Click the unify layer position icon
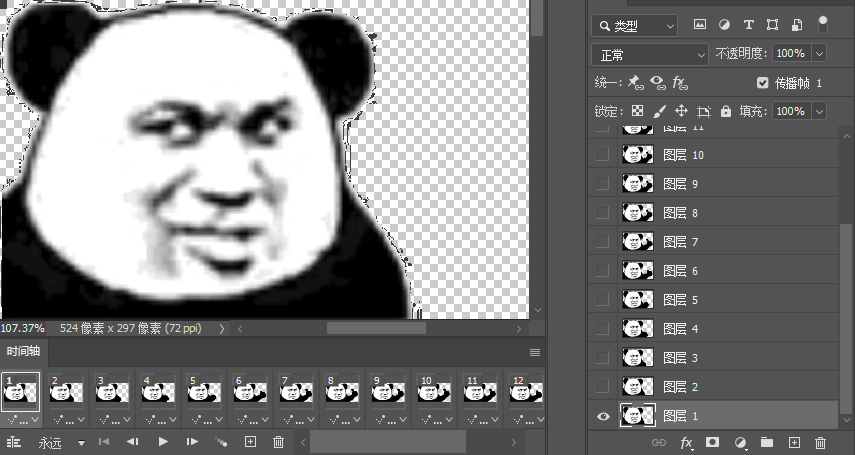Viewport: 855px width, 455px height. [635, 83]
